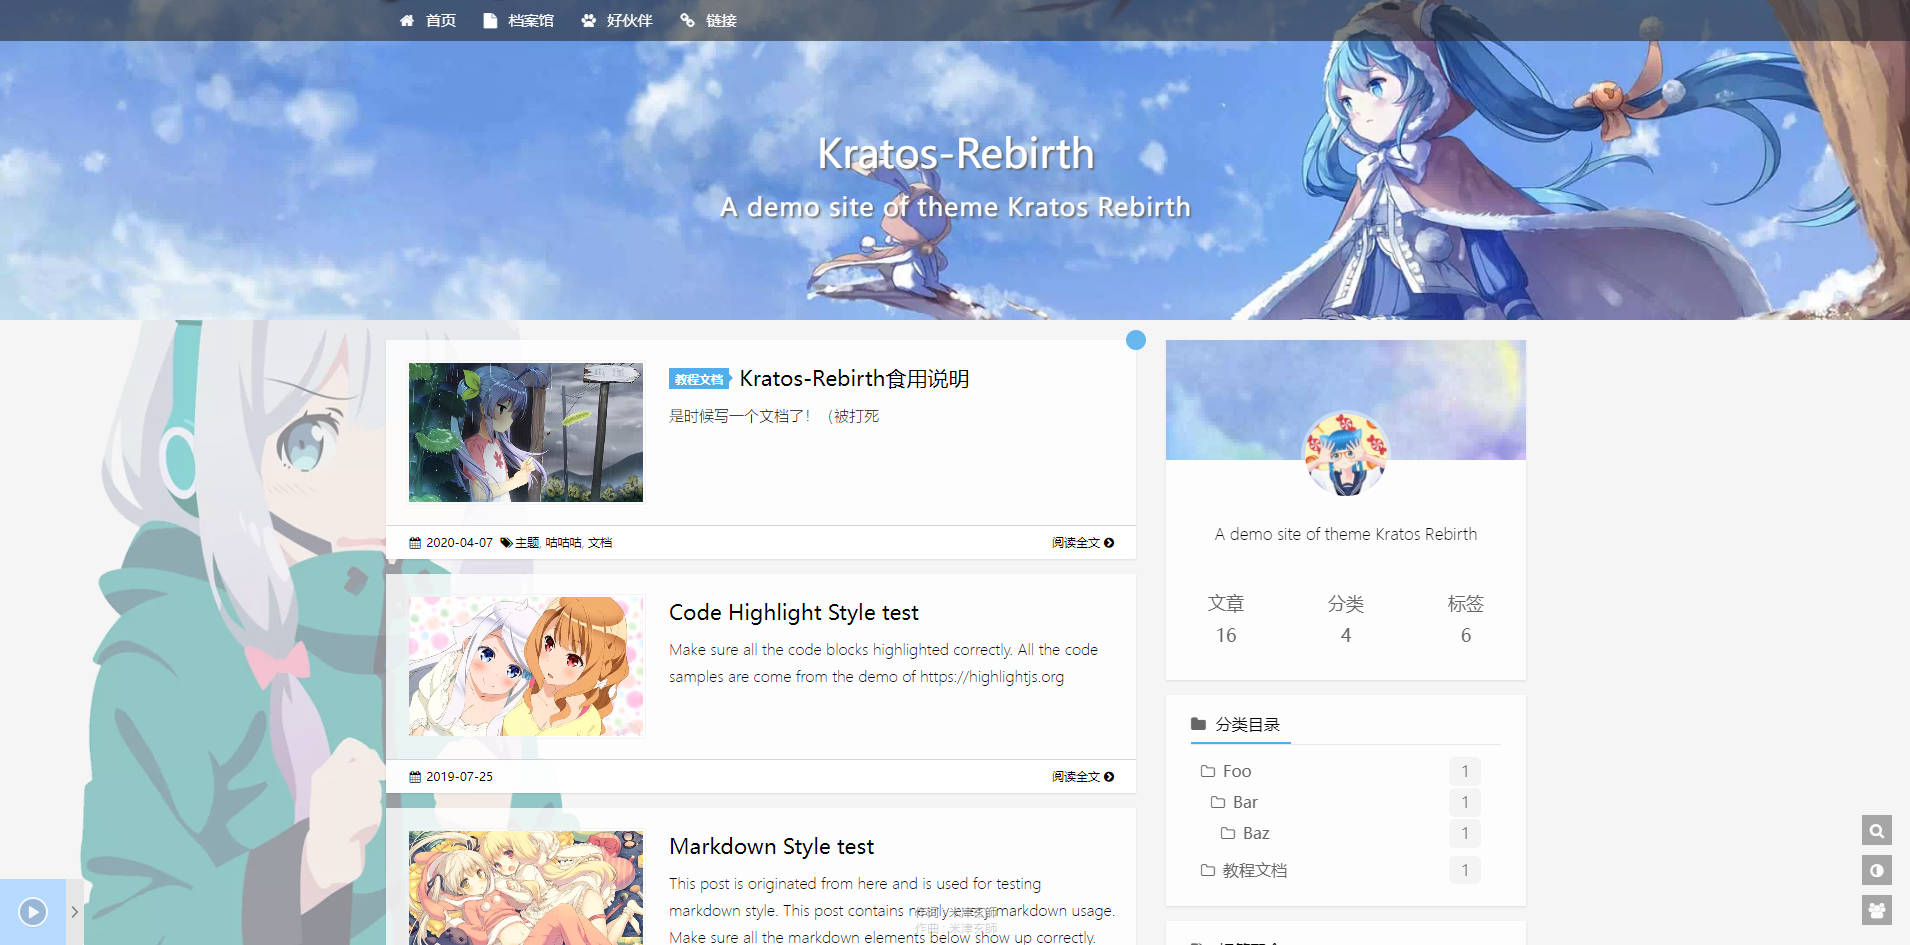The height and width of the screenshot is (945, 1910).
Task: Open the search panel via magnifier icon
Action: pos(1876,831)
